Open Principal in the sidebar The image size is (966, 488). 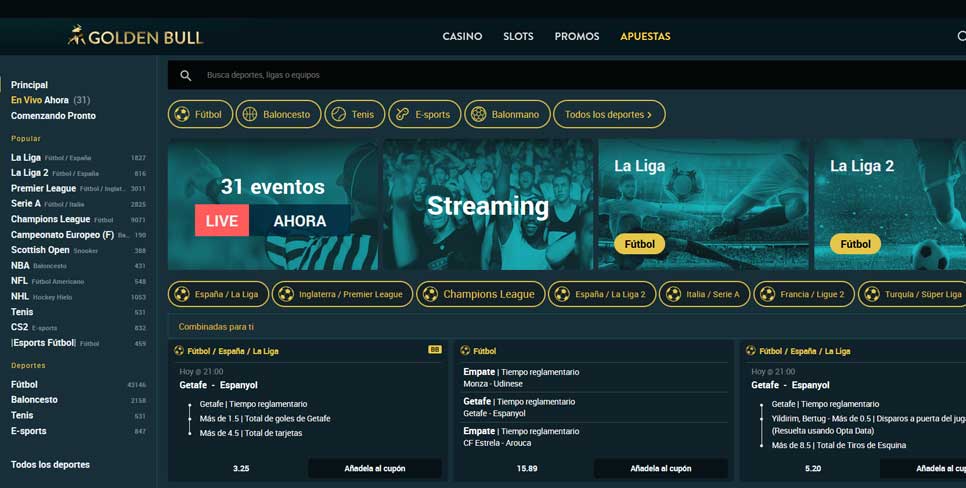pyautogui.click(x=29, y=85)
